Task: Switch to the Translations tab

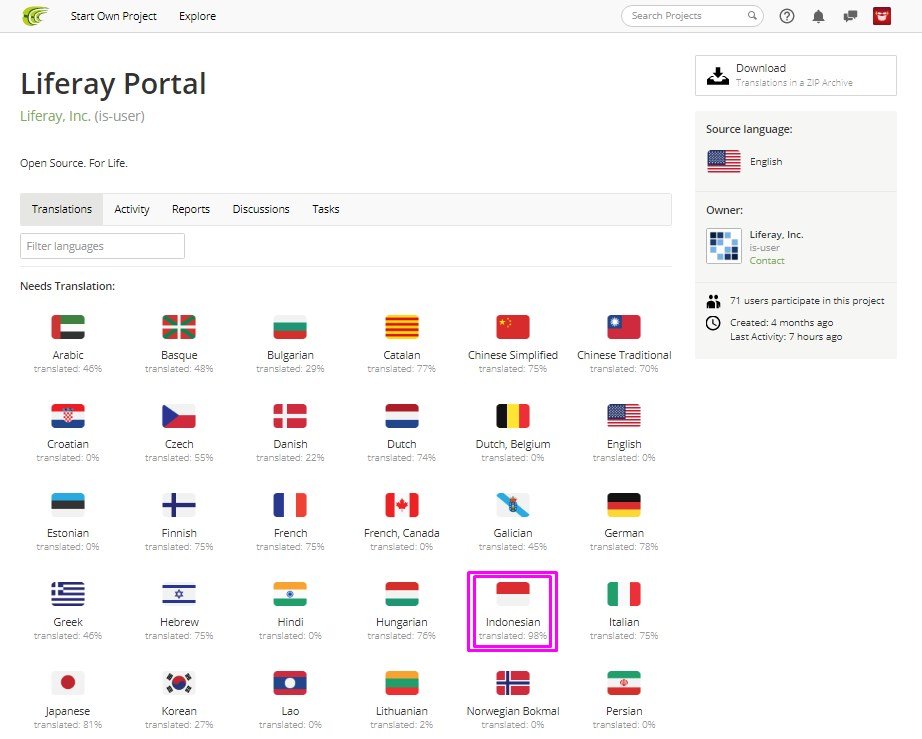Action: [x=62, y=209]
